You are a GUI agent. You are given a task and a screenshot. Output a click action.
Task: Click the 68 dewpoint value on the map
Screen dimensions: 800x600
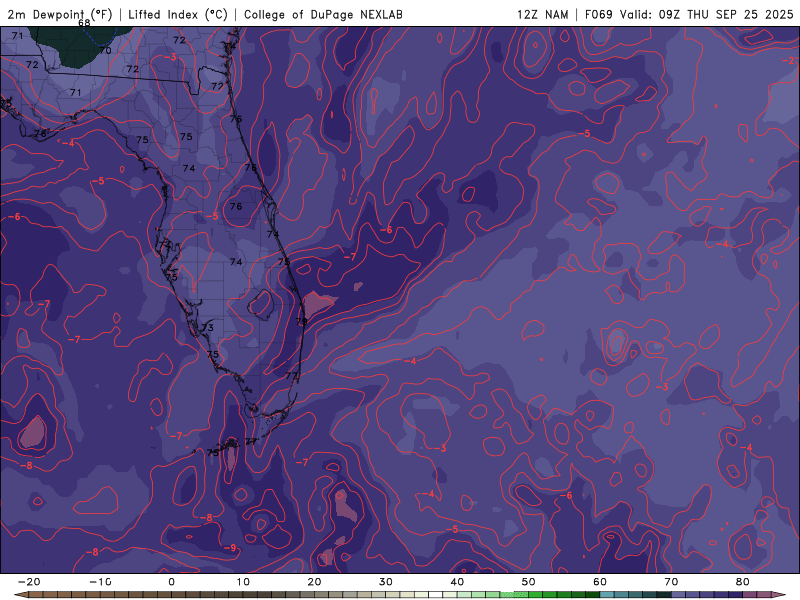84,23
